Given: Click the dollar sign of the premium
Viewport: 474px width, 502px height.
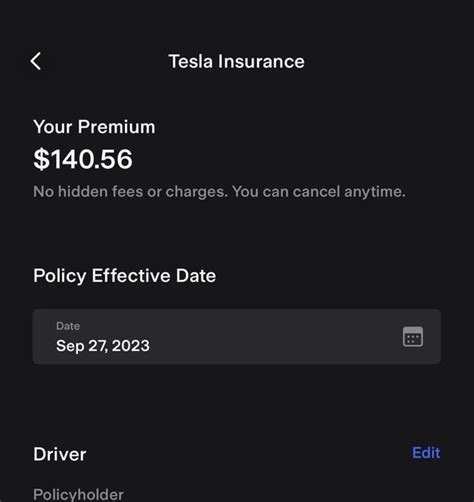Looking at the screenshot, I should click(x=41, y=159).
